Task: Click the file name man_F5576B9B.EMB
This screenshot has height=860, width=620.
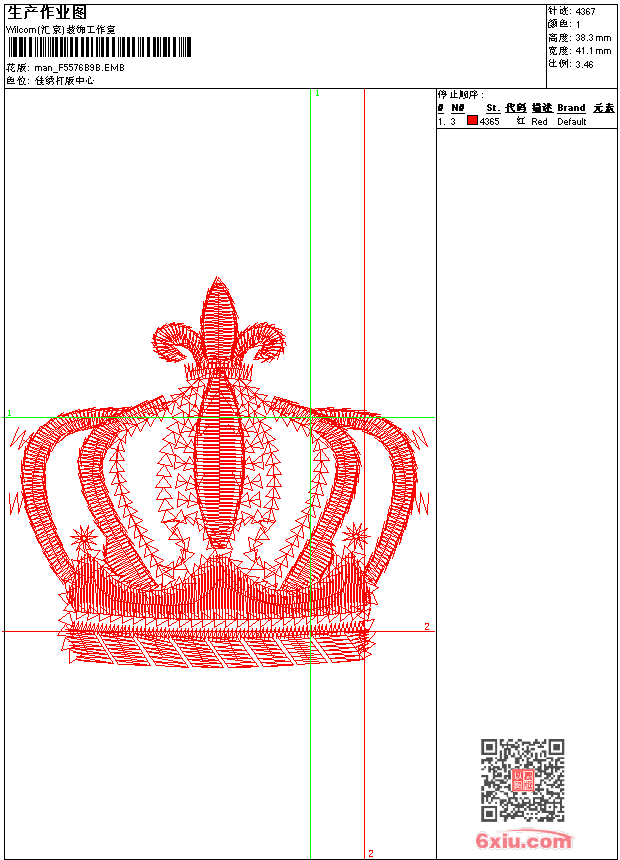Action: click(80, 68)
